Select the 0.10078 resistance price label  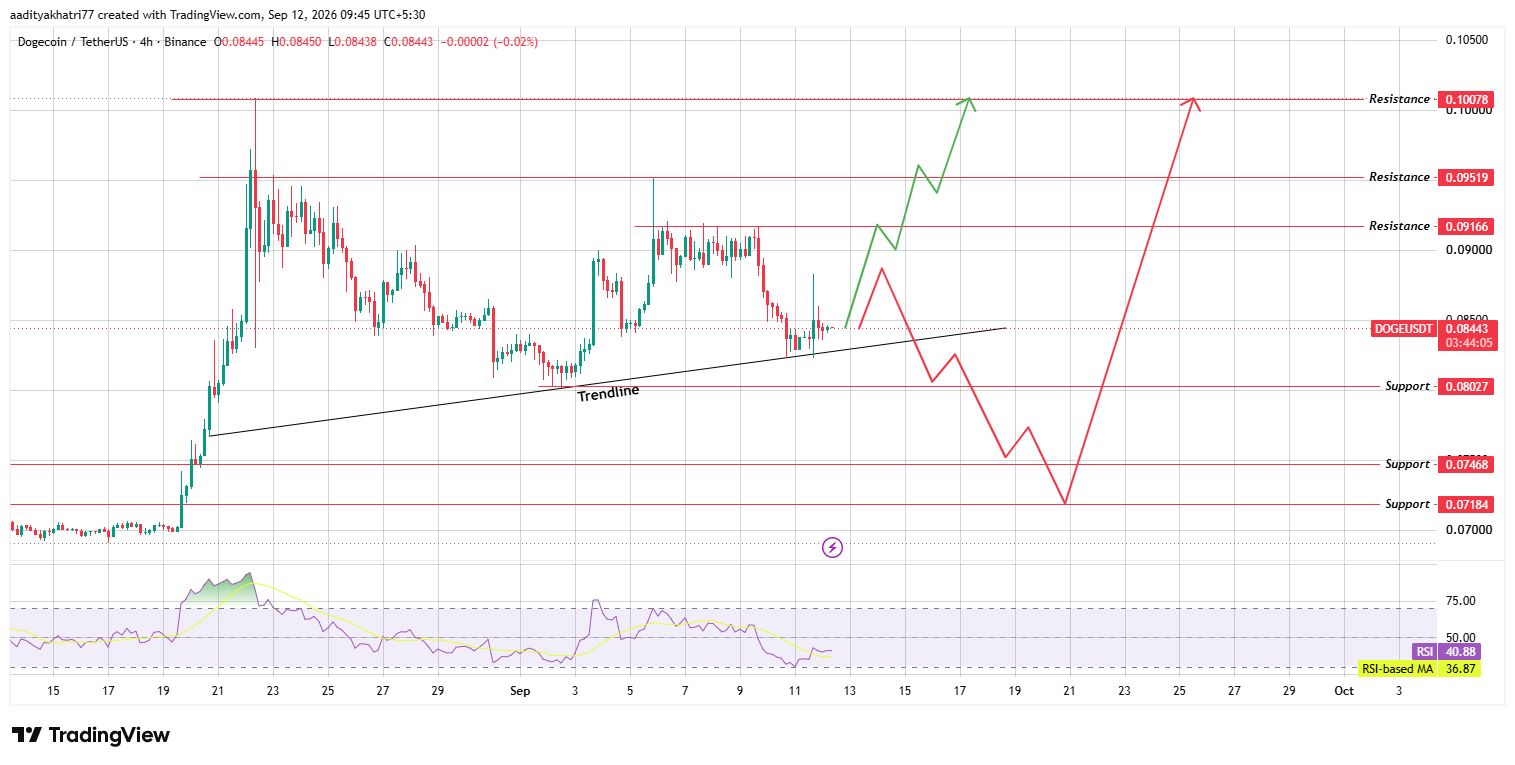(1468, 99)
